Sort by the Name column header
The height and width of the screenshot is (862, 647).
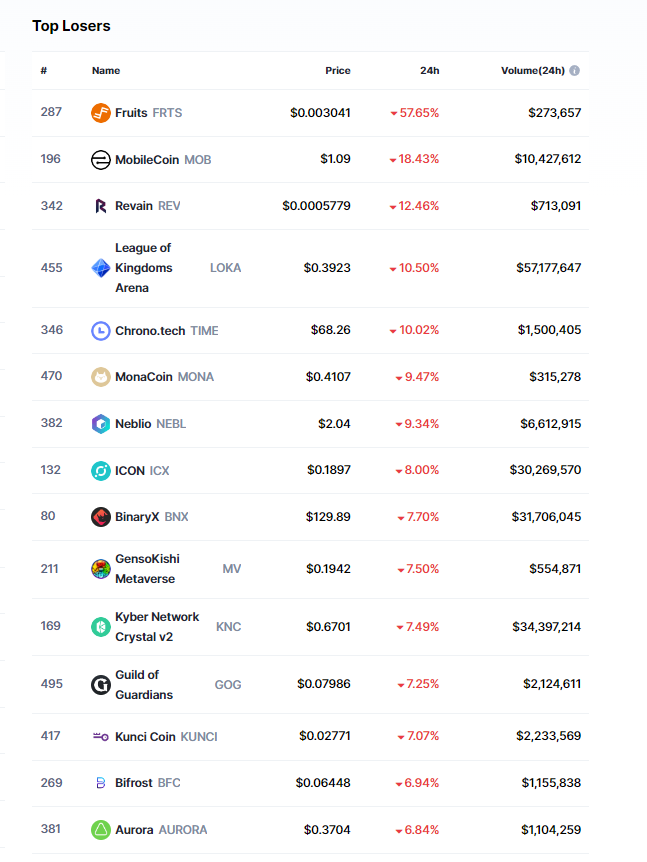106,71
